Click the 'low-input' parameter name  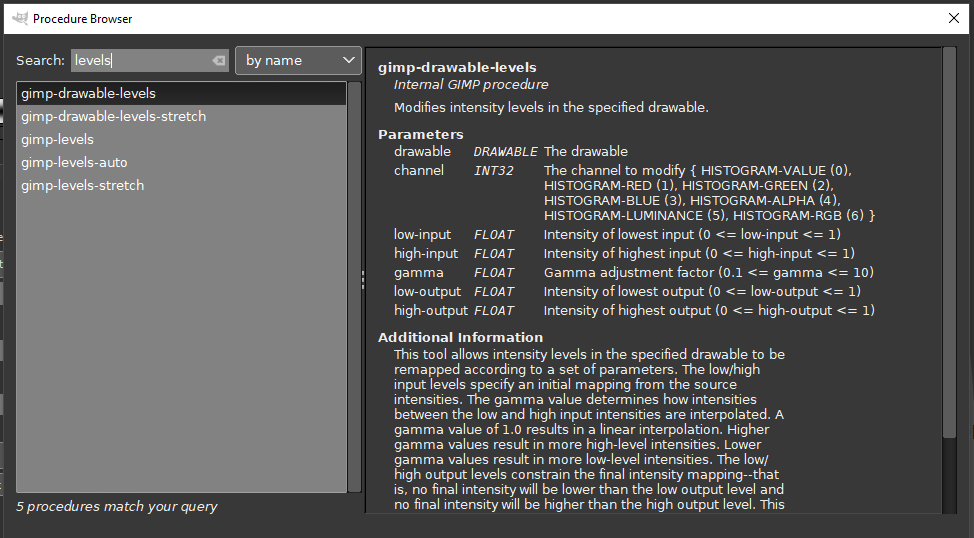click(422, 234)
